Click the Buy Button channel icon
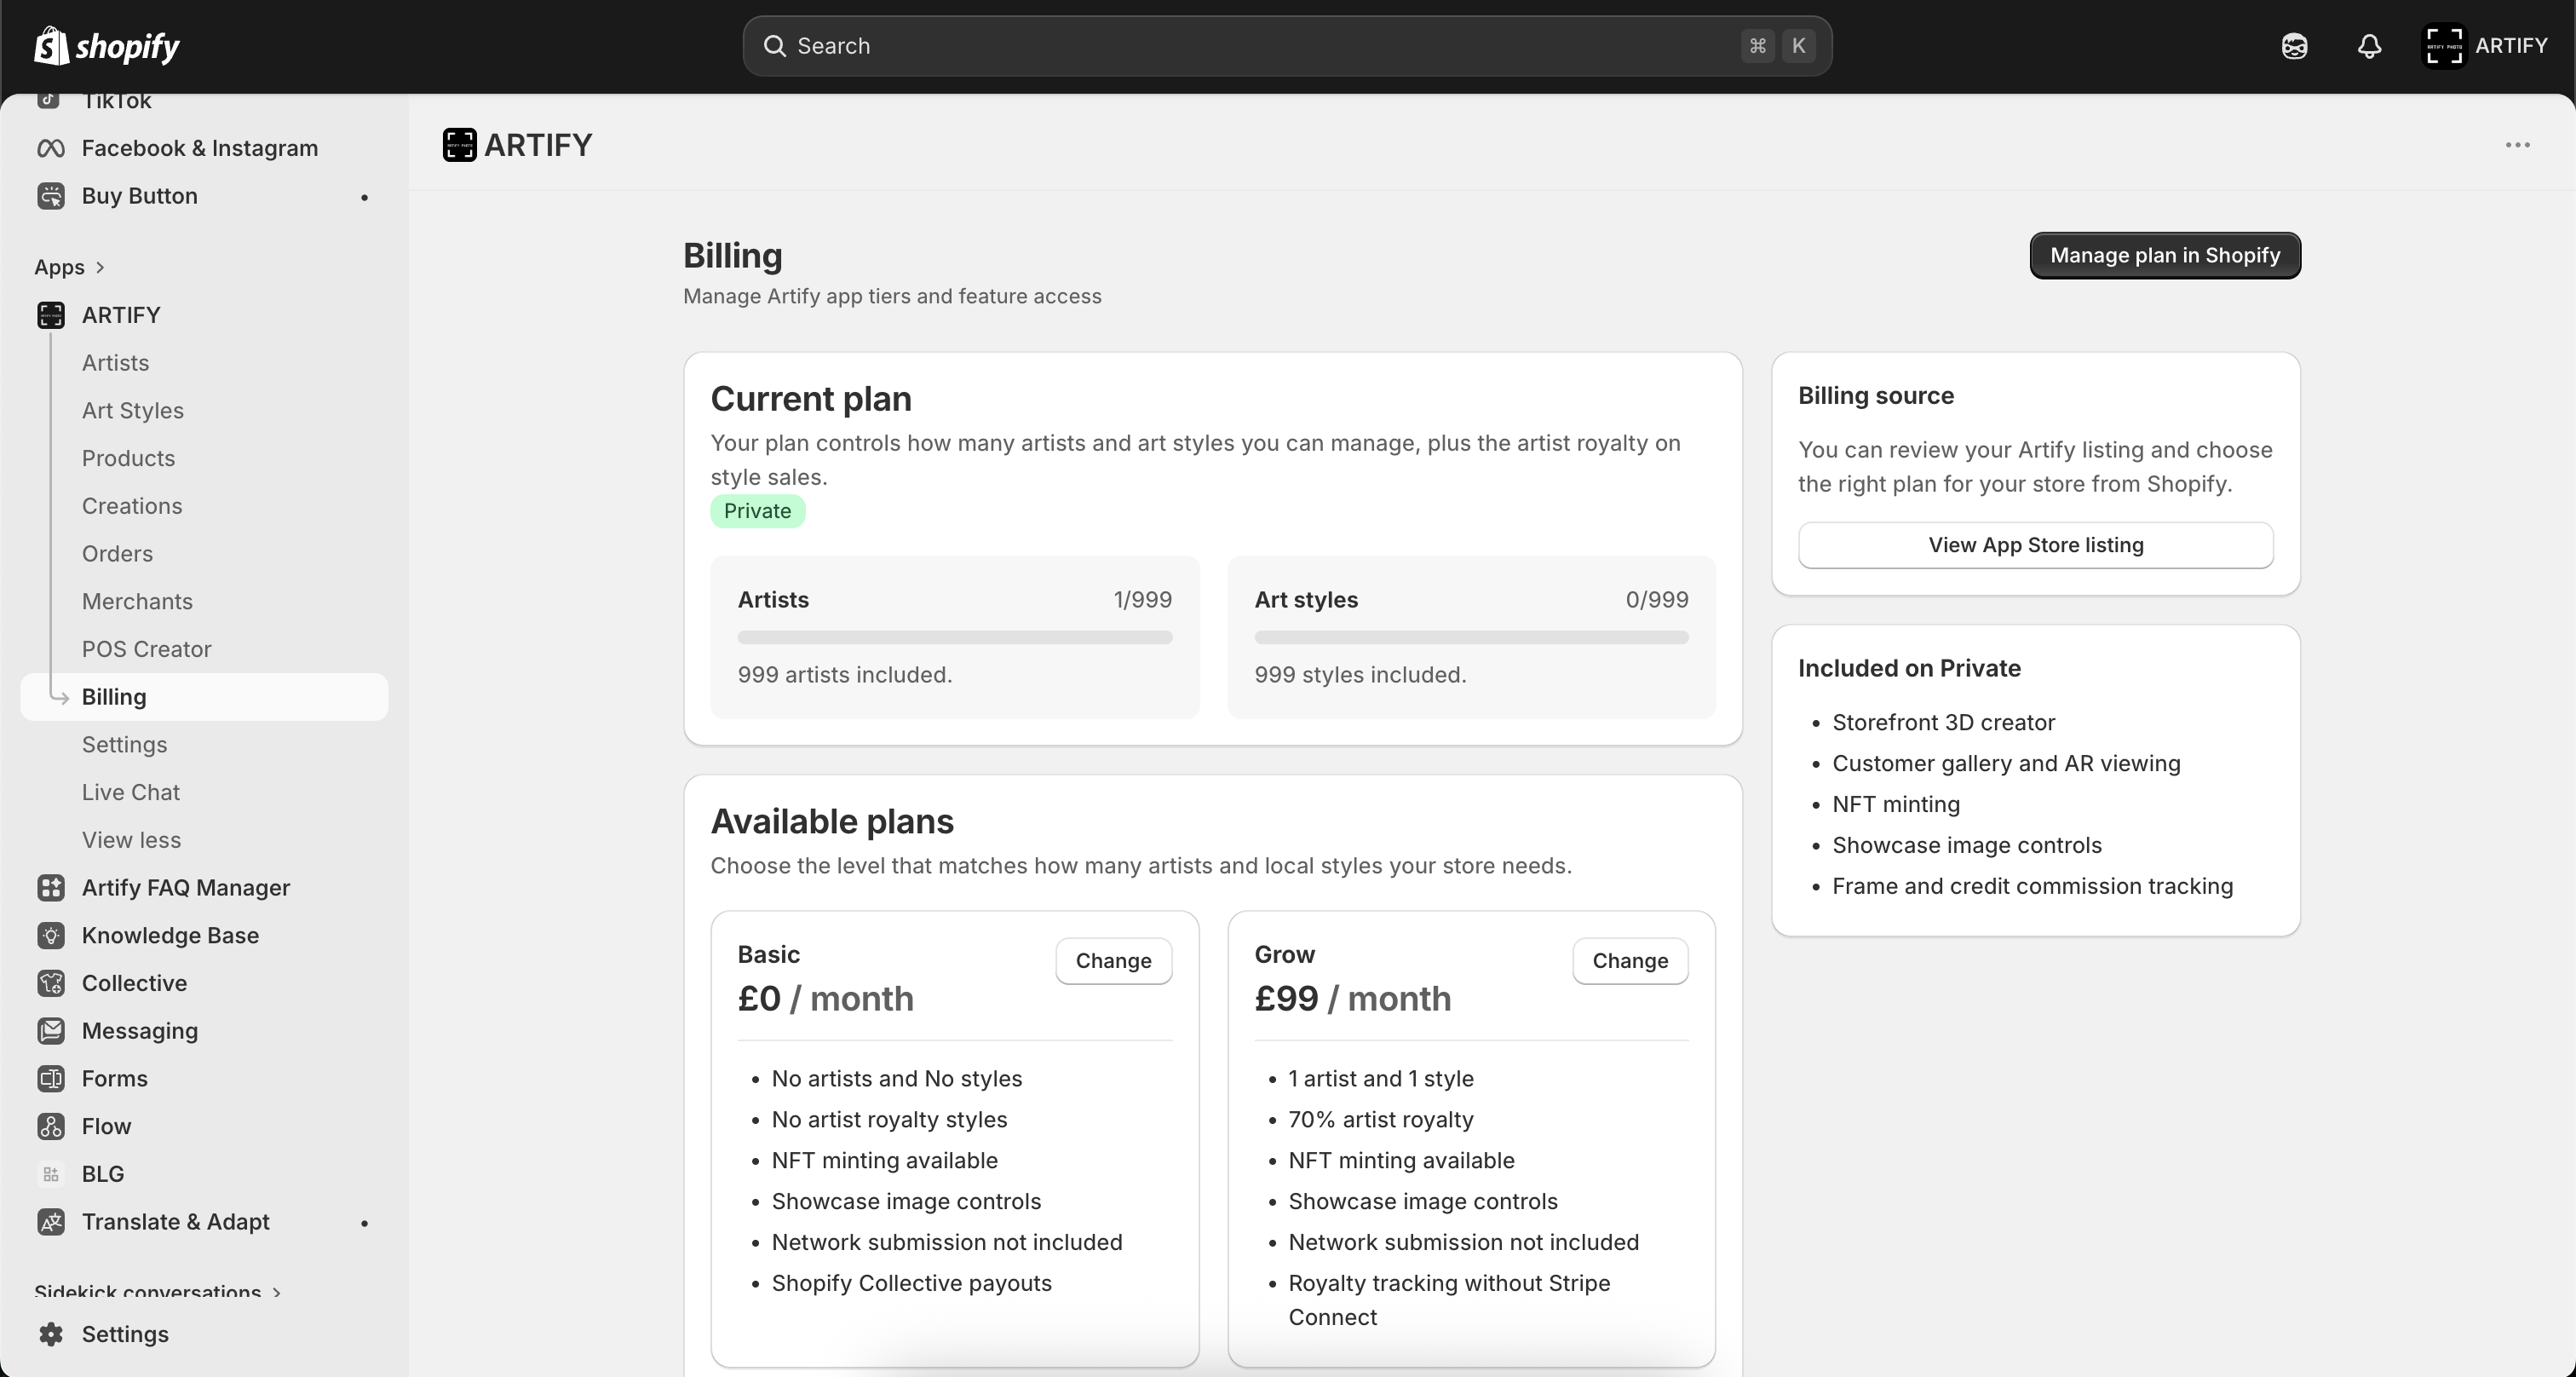 (51, 196)
